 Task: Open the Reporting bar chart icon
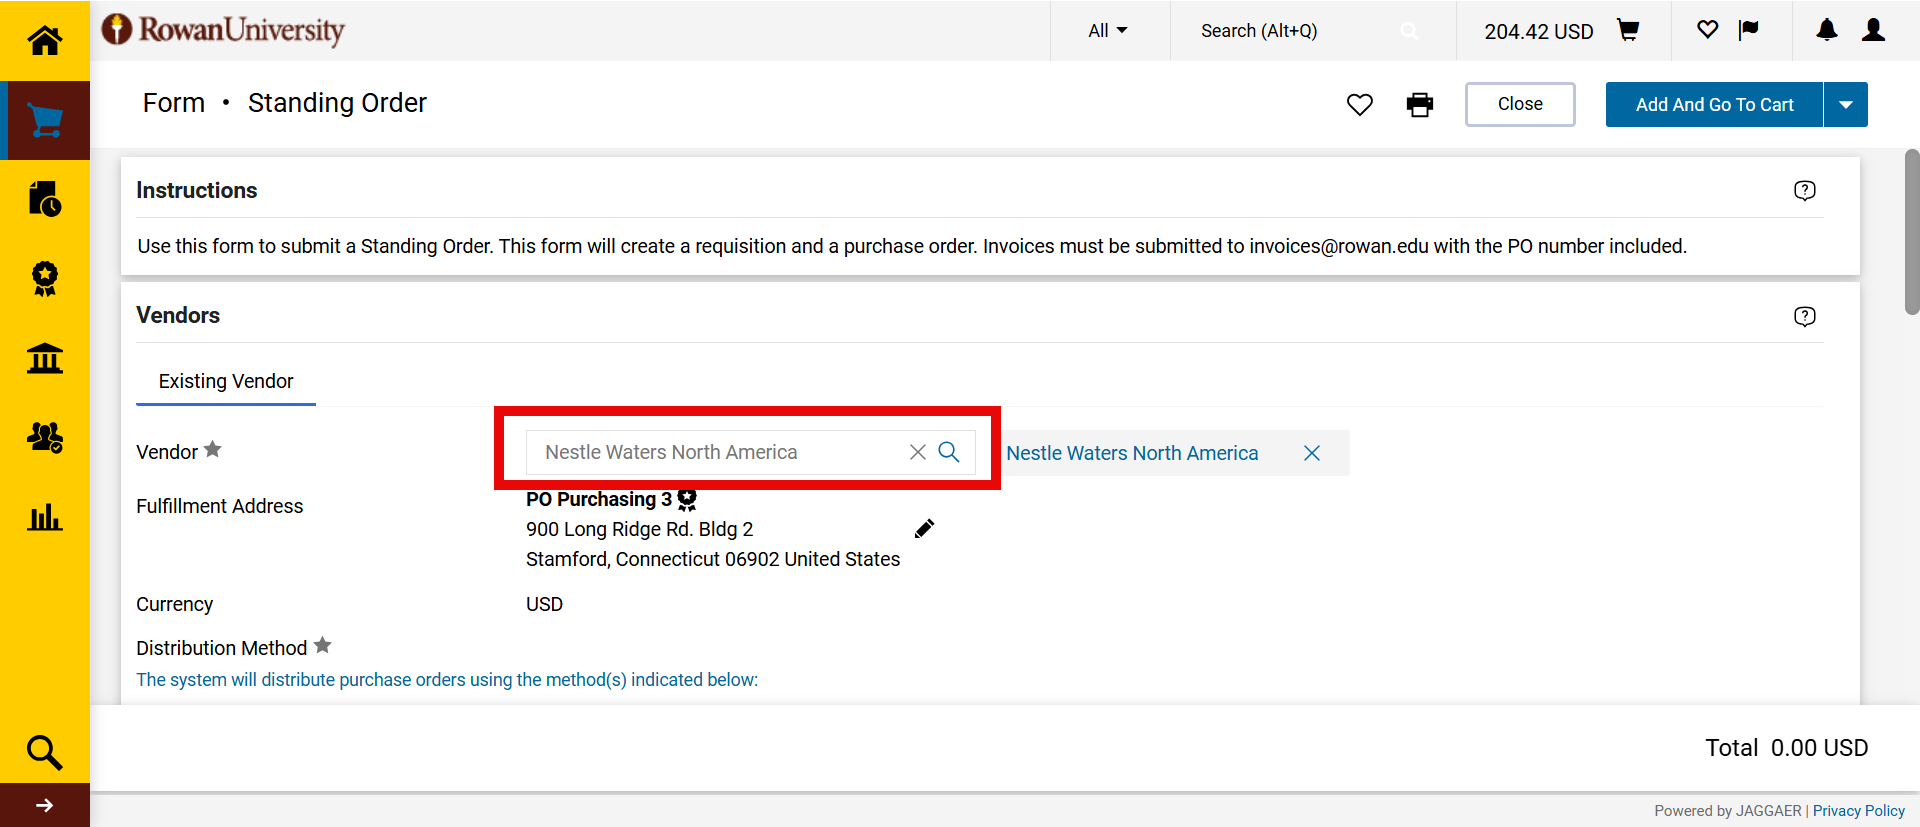[x=45, y=517]
